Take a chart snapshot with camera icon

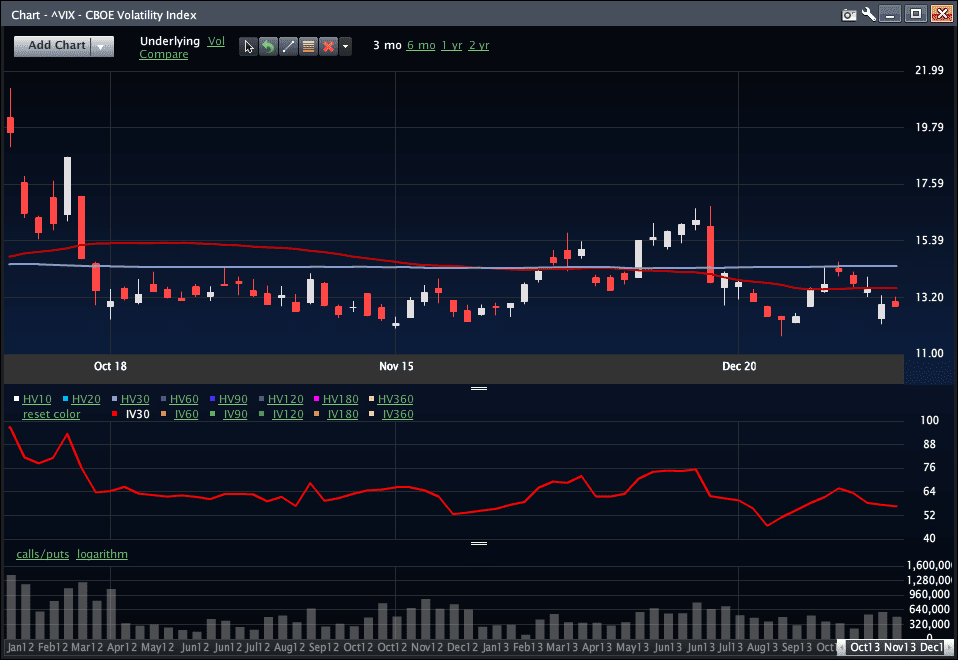[x=849, y=14]
